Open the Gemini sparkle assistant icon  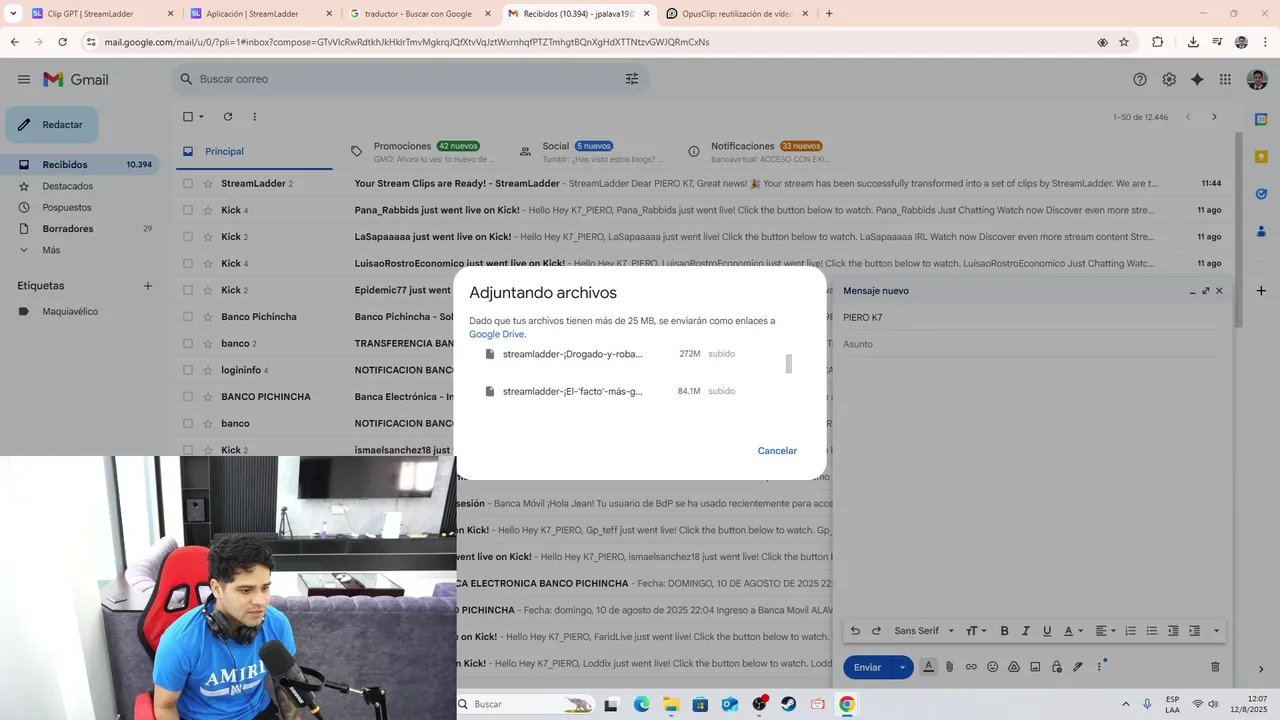pyautogui.click(x=1197, y=79)
